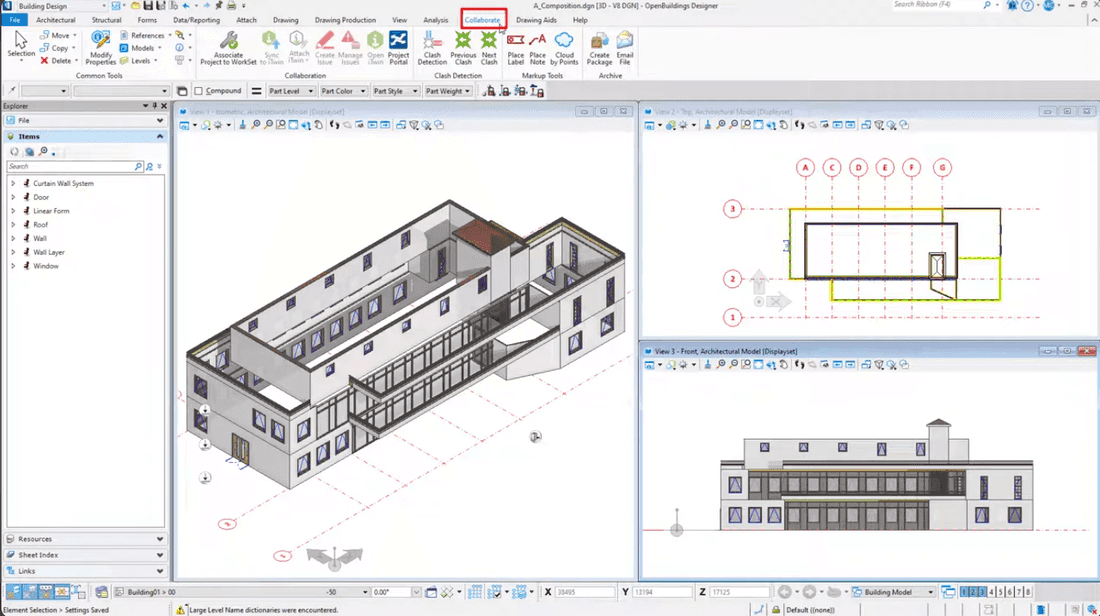Open the Modify Properties tool
1100x616 pixels.
(100, 48)
